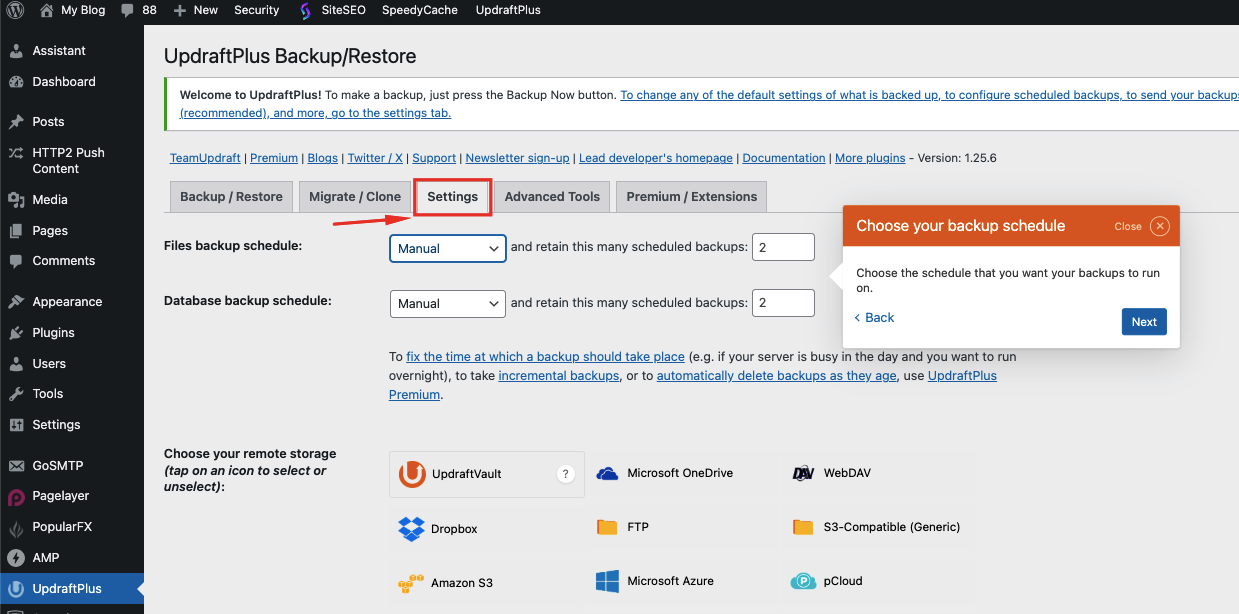This screenshot has height=614, width=1239.
Task: Open the Blogs link
Action: 323,158
